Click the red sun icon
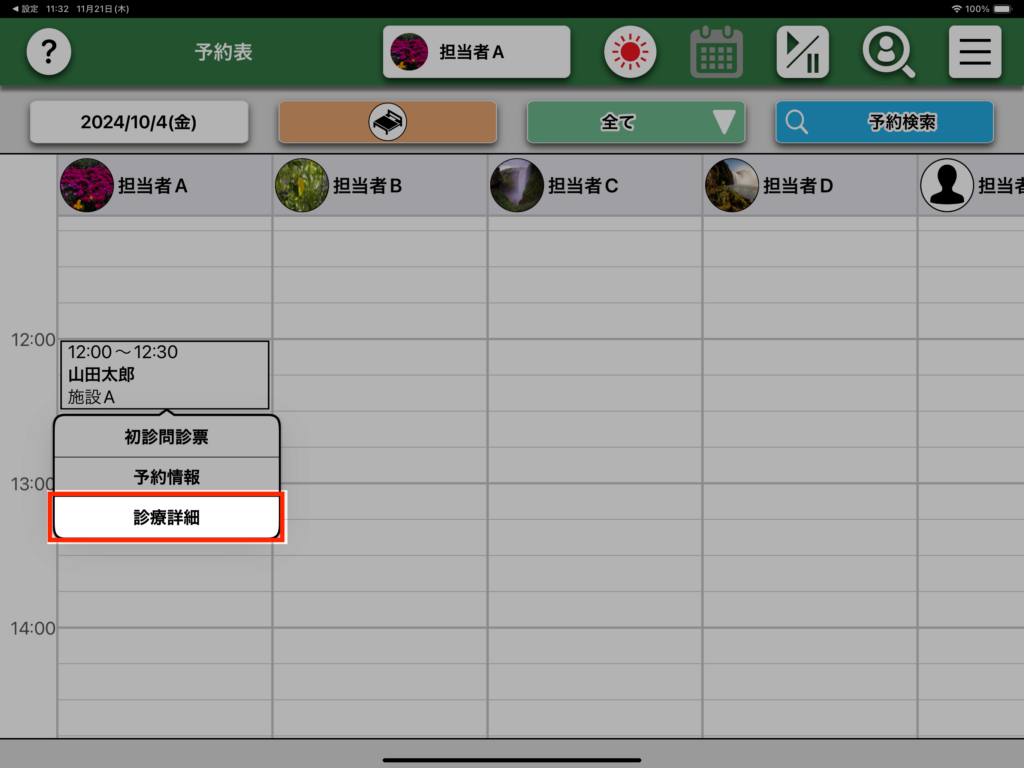Image resolution: width=1024 pixels, height=768 pixels. point(630,52)
